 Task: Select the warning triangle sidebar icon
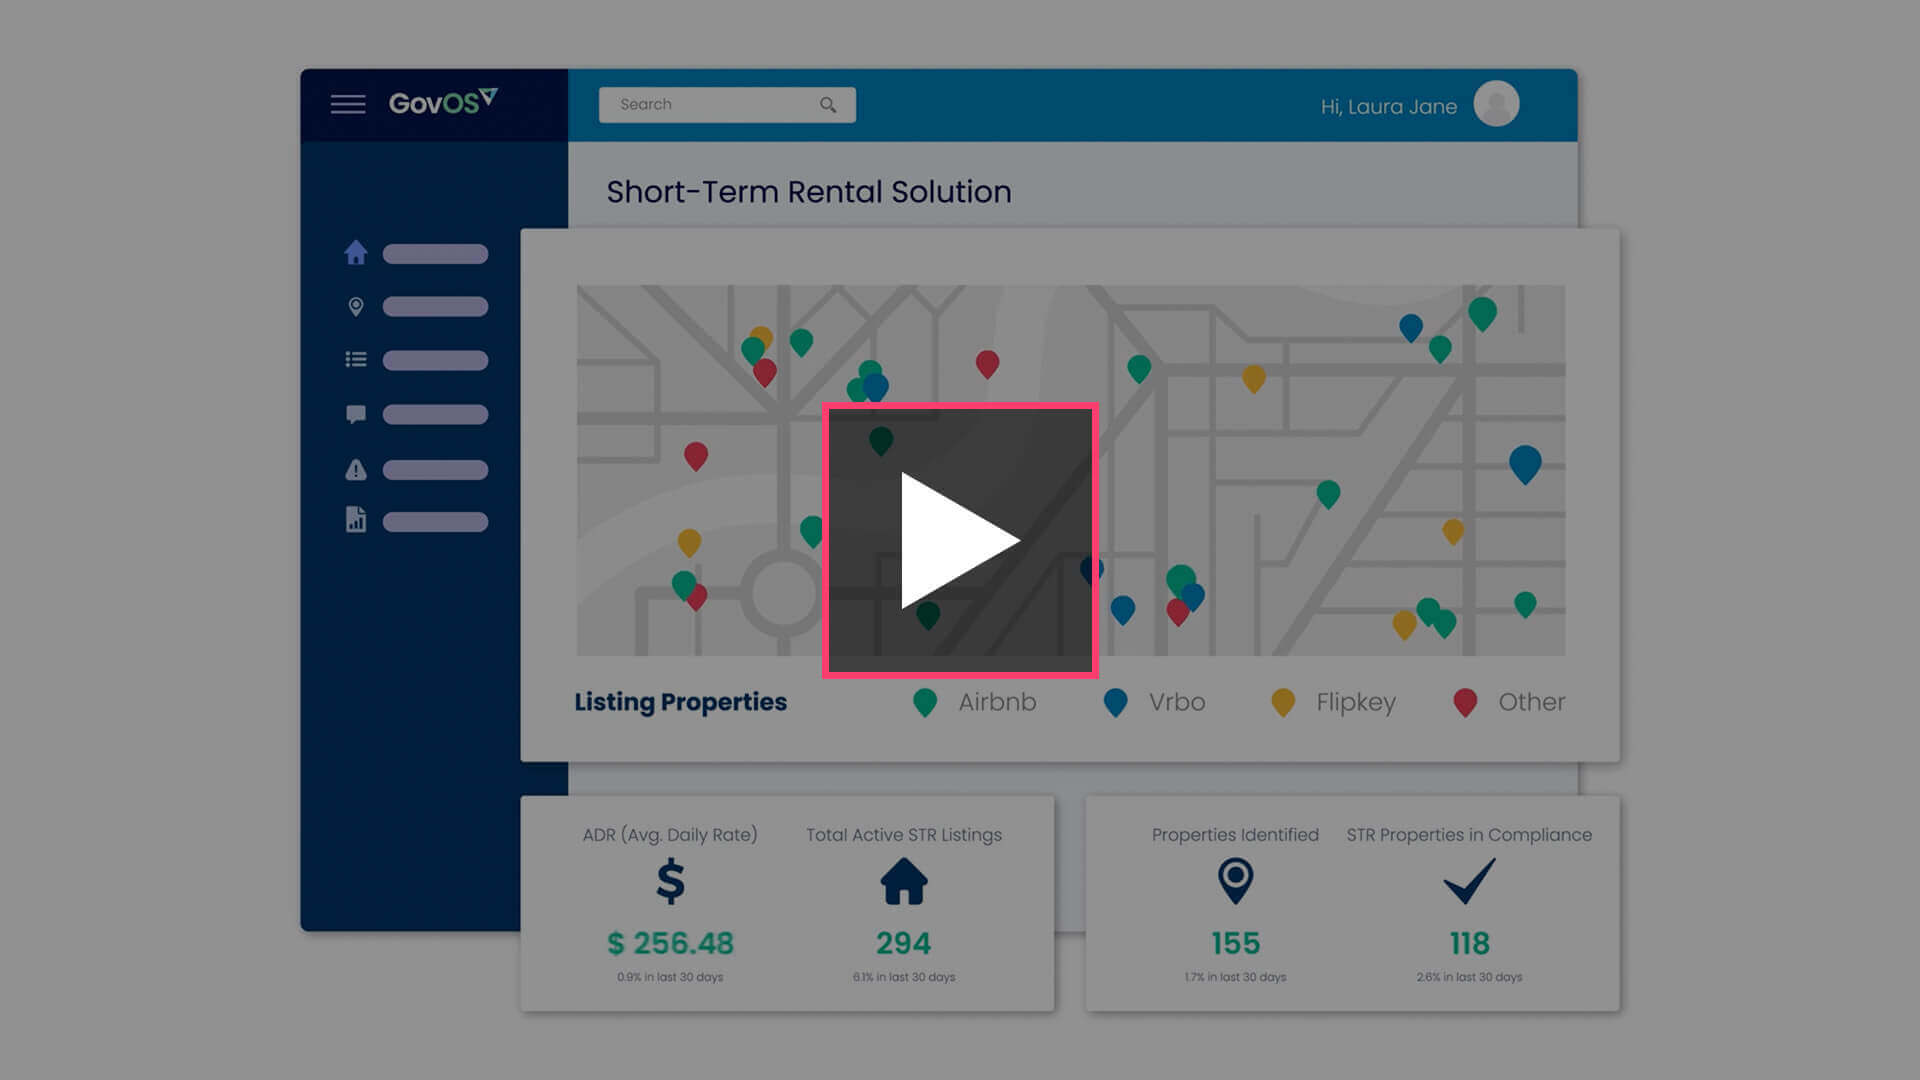tap(356, 469)
